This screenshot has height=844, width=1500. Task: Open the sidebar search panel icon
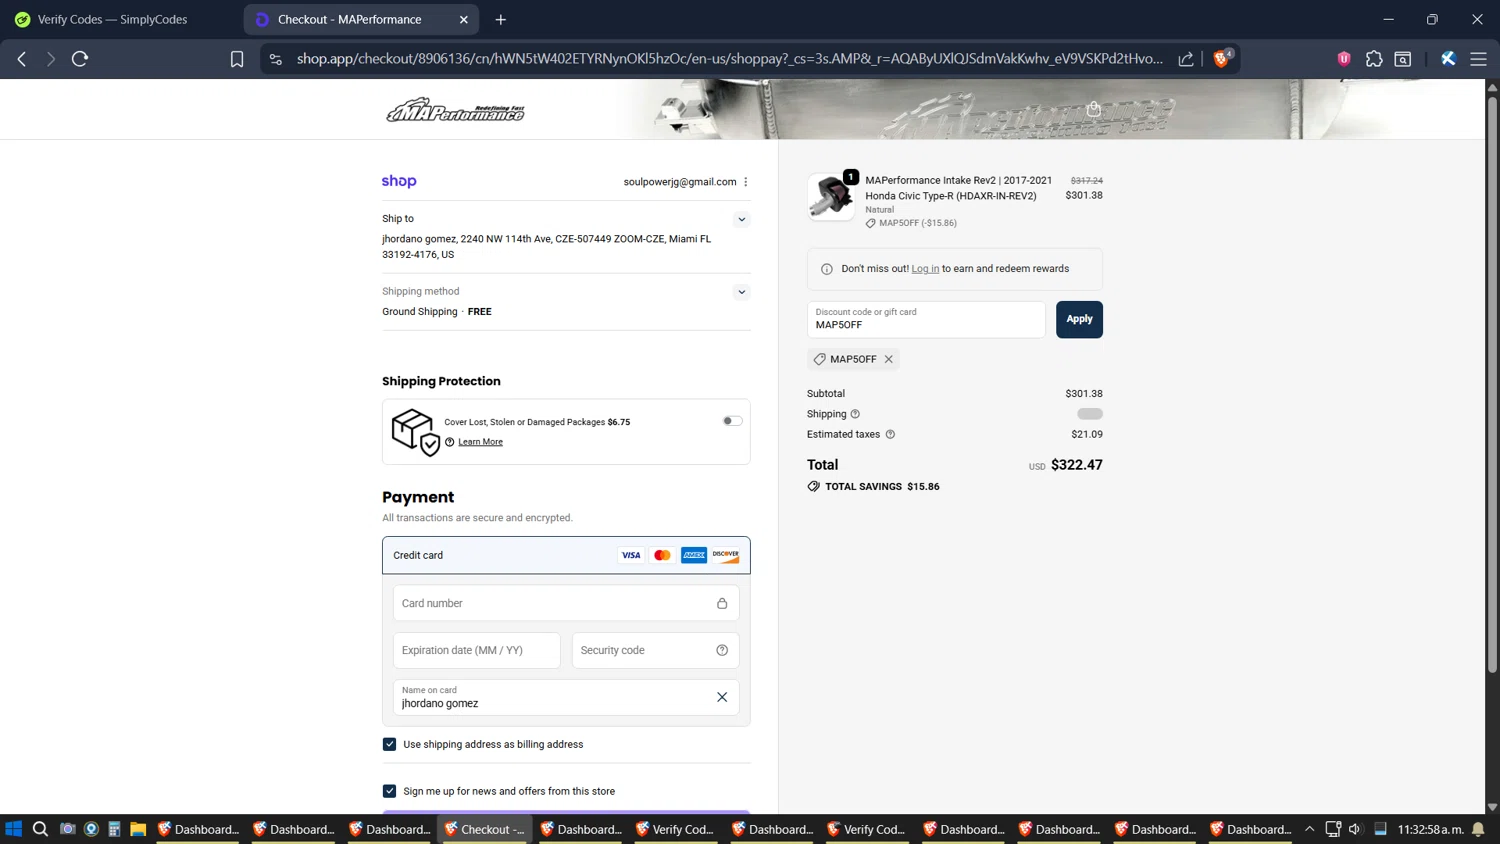(x=1403, y=59)
